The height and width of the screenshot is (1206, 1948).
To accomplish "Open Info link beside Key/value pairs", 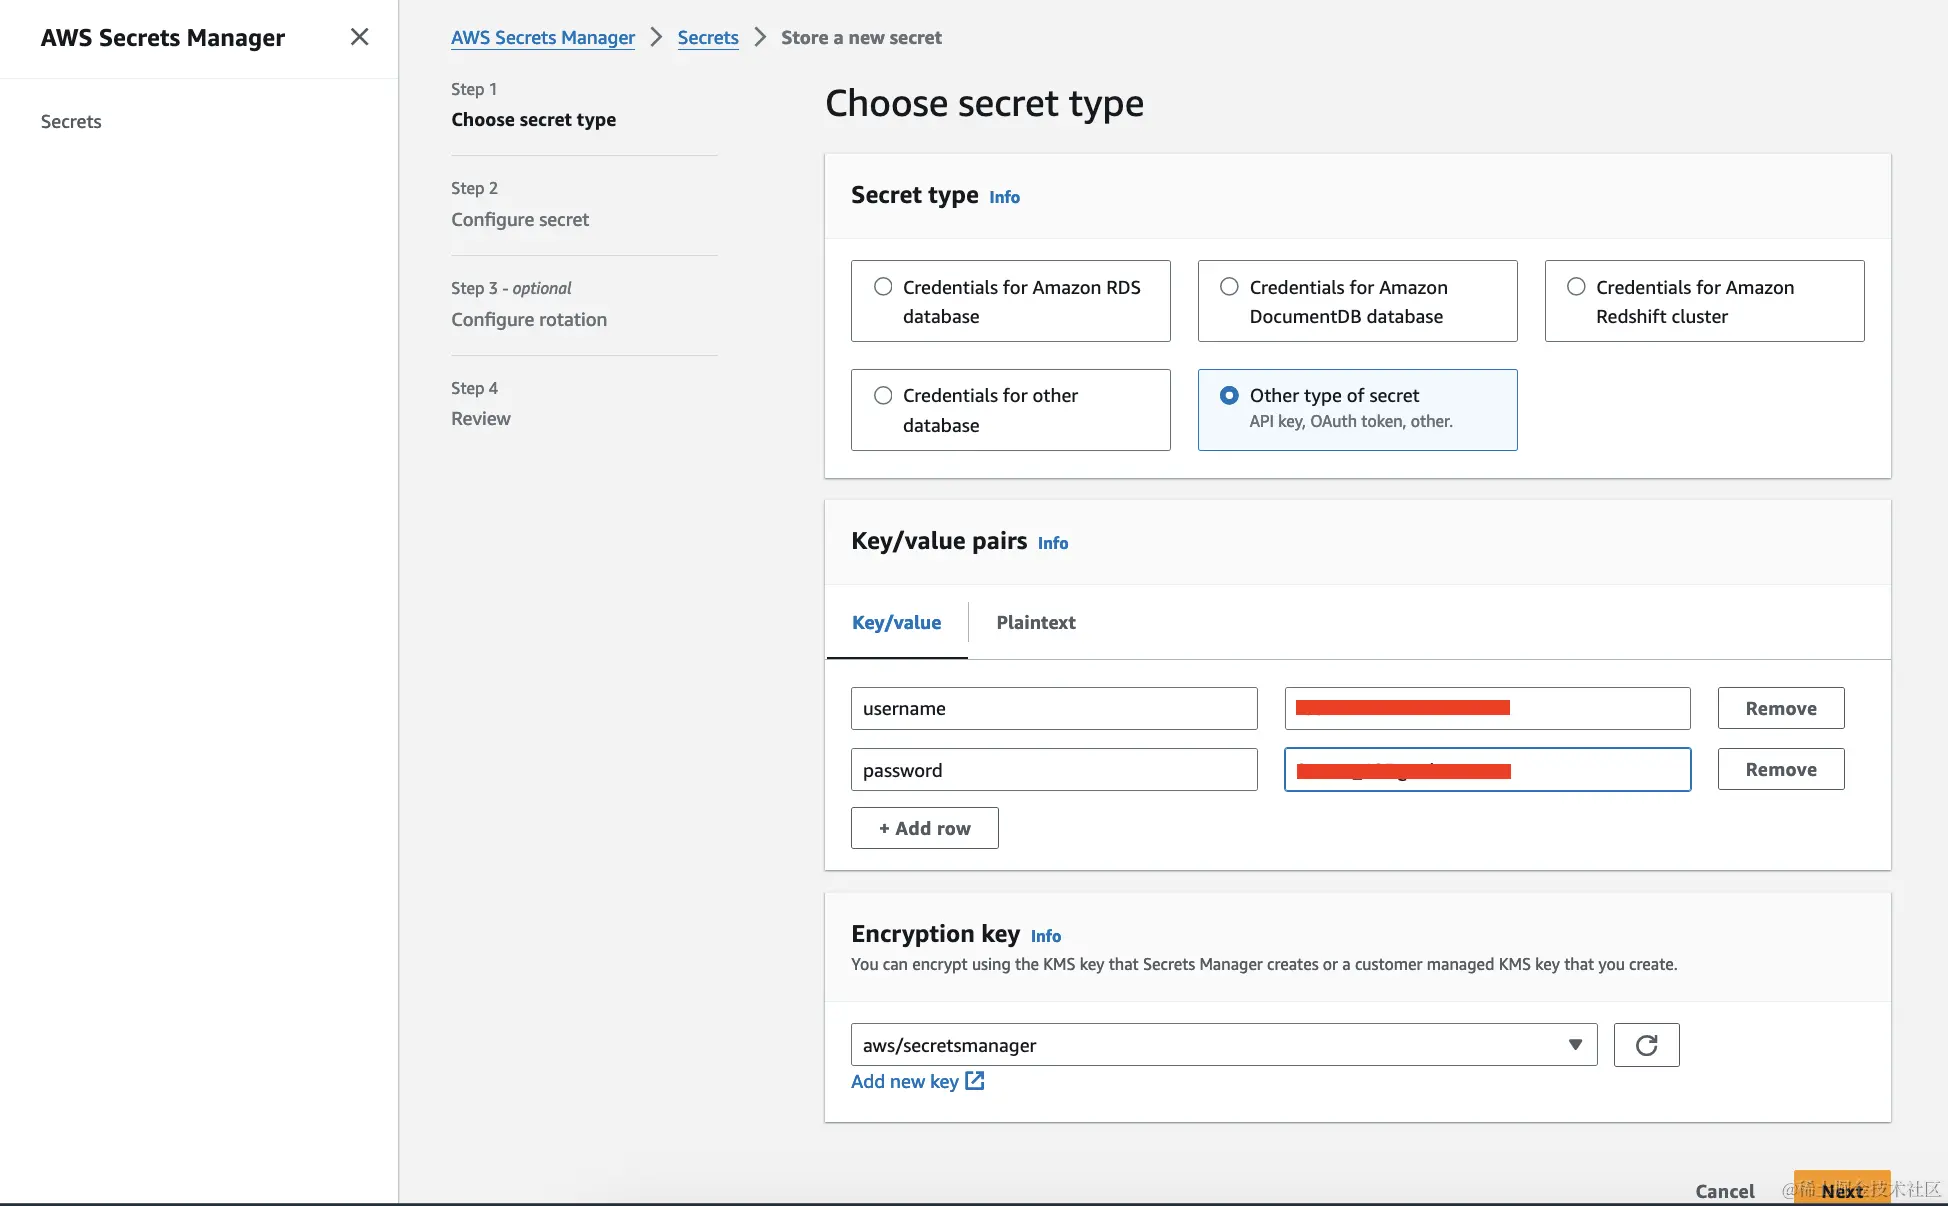I will (1052, 543).
